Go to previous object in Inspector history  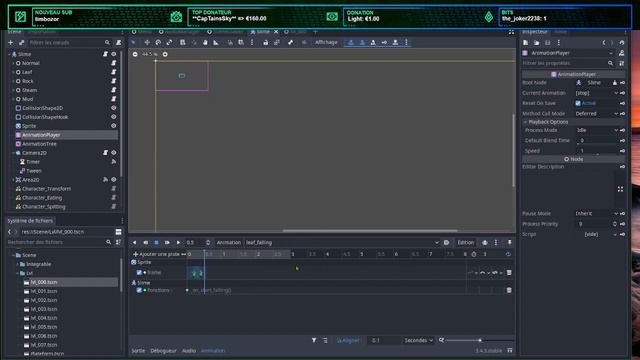604,42
